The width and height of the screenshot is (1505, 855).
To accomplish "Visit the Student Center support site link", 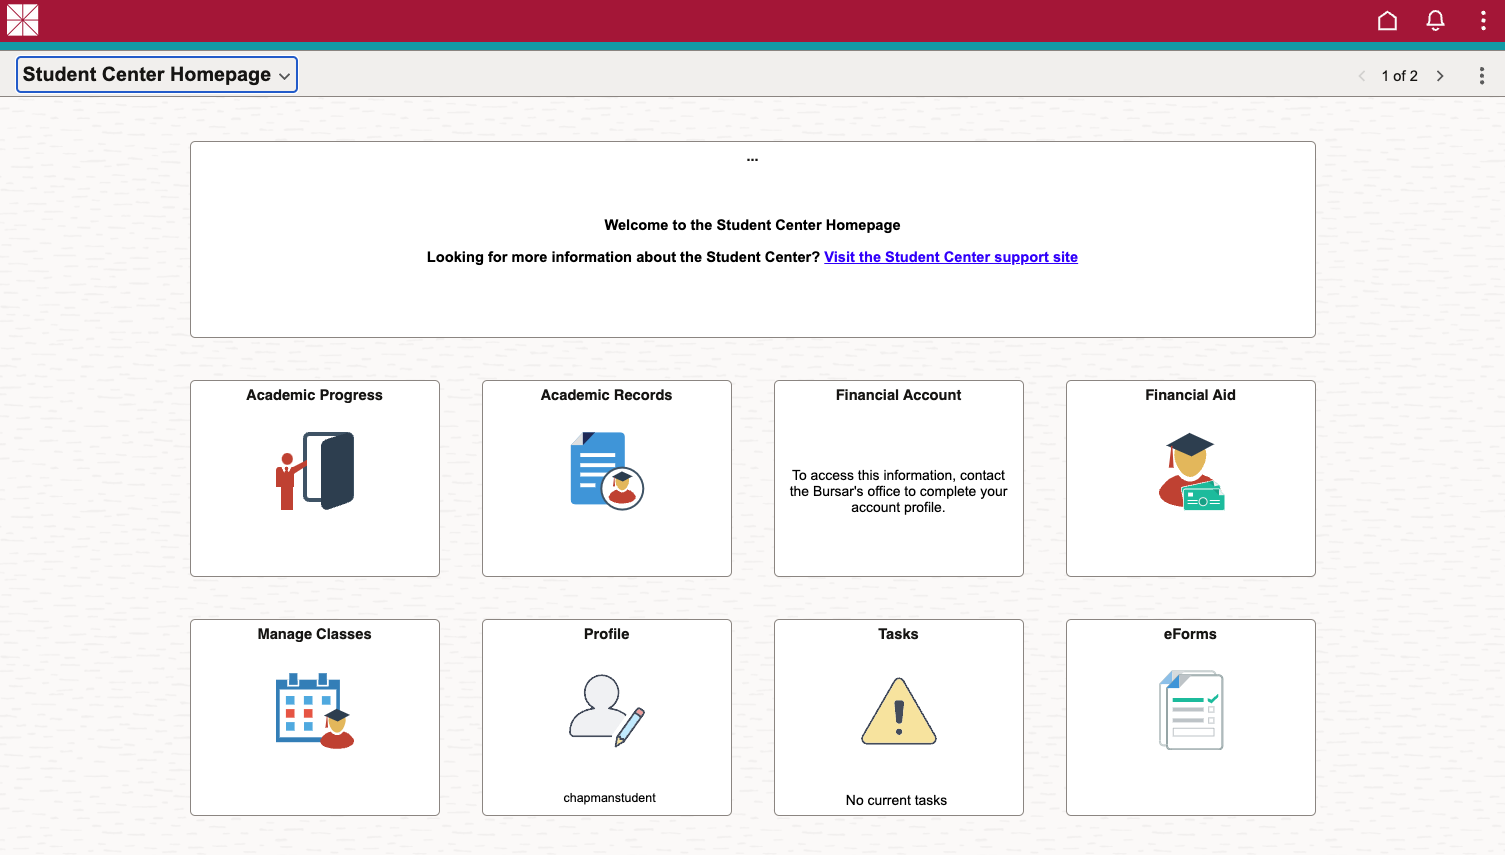I will (x=951, y=257).
